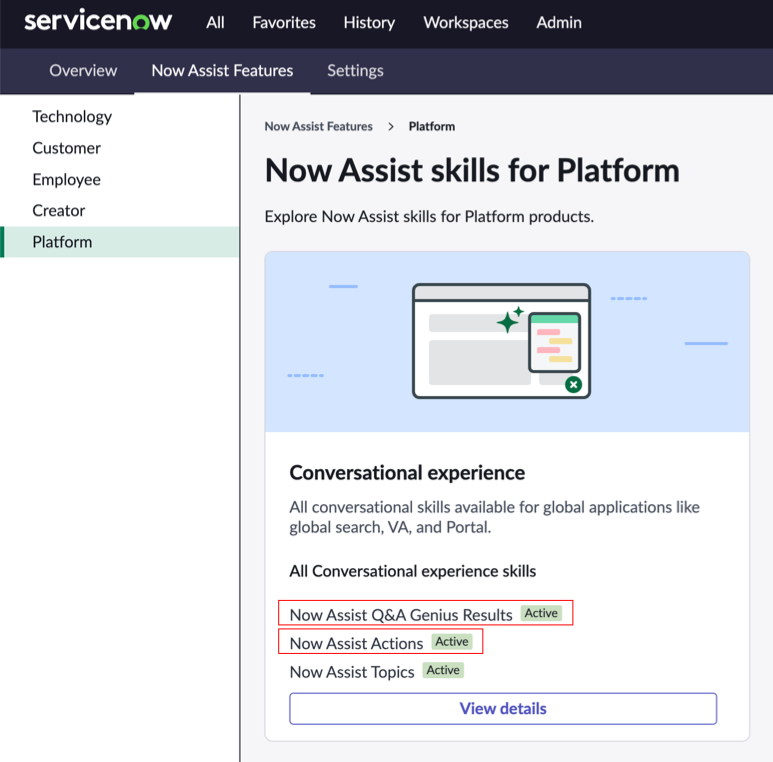This screenshot has height=762, width=773.
Task: Click the Now Assist Topics skill
Action: pos(352,672)
